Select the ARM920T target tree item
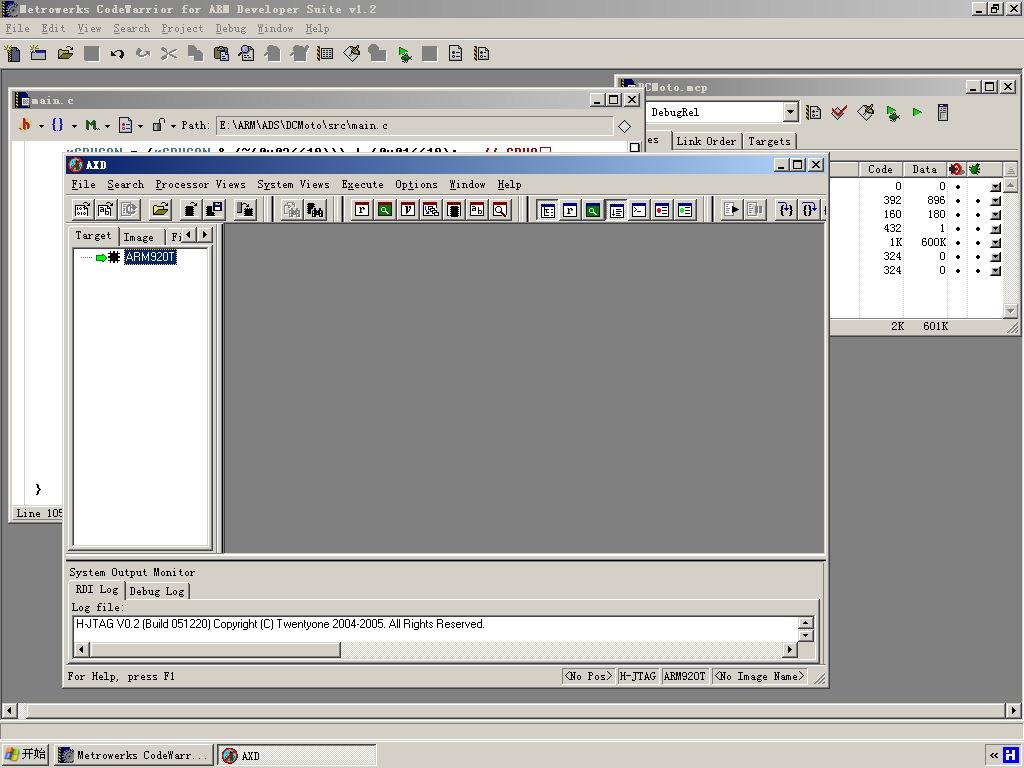1024x768 pixels. coord(150,257)
